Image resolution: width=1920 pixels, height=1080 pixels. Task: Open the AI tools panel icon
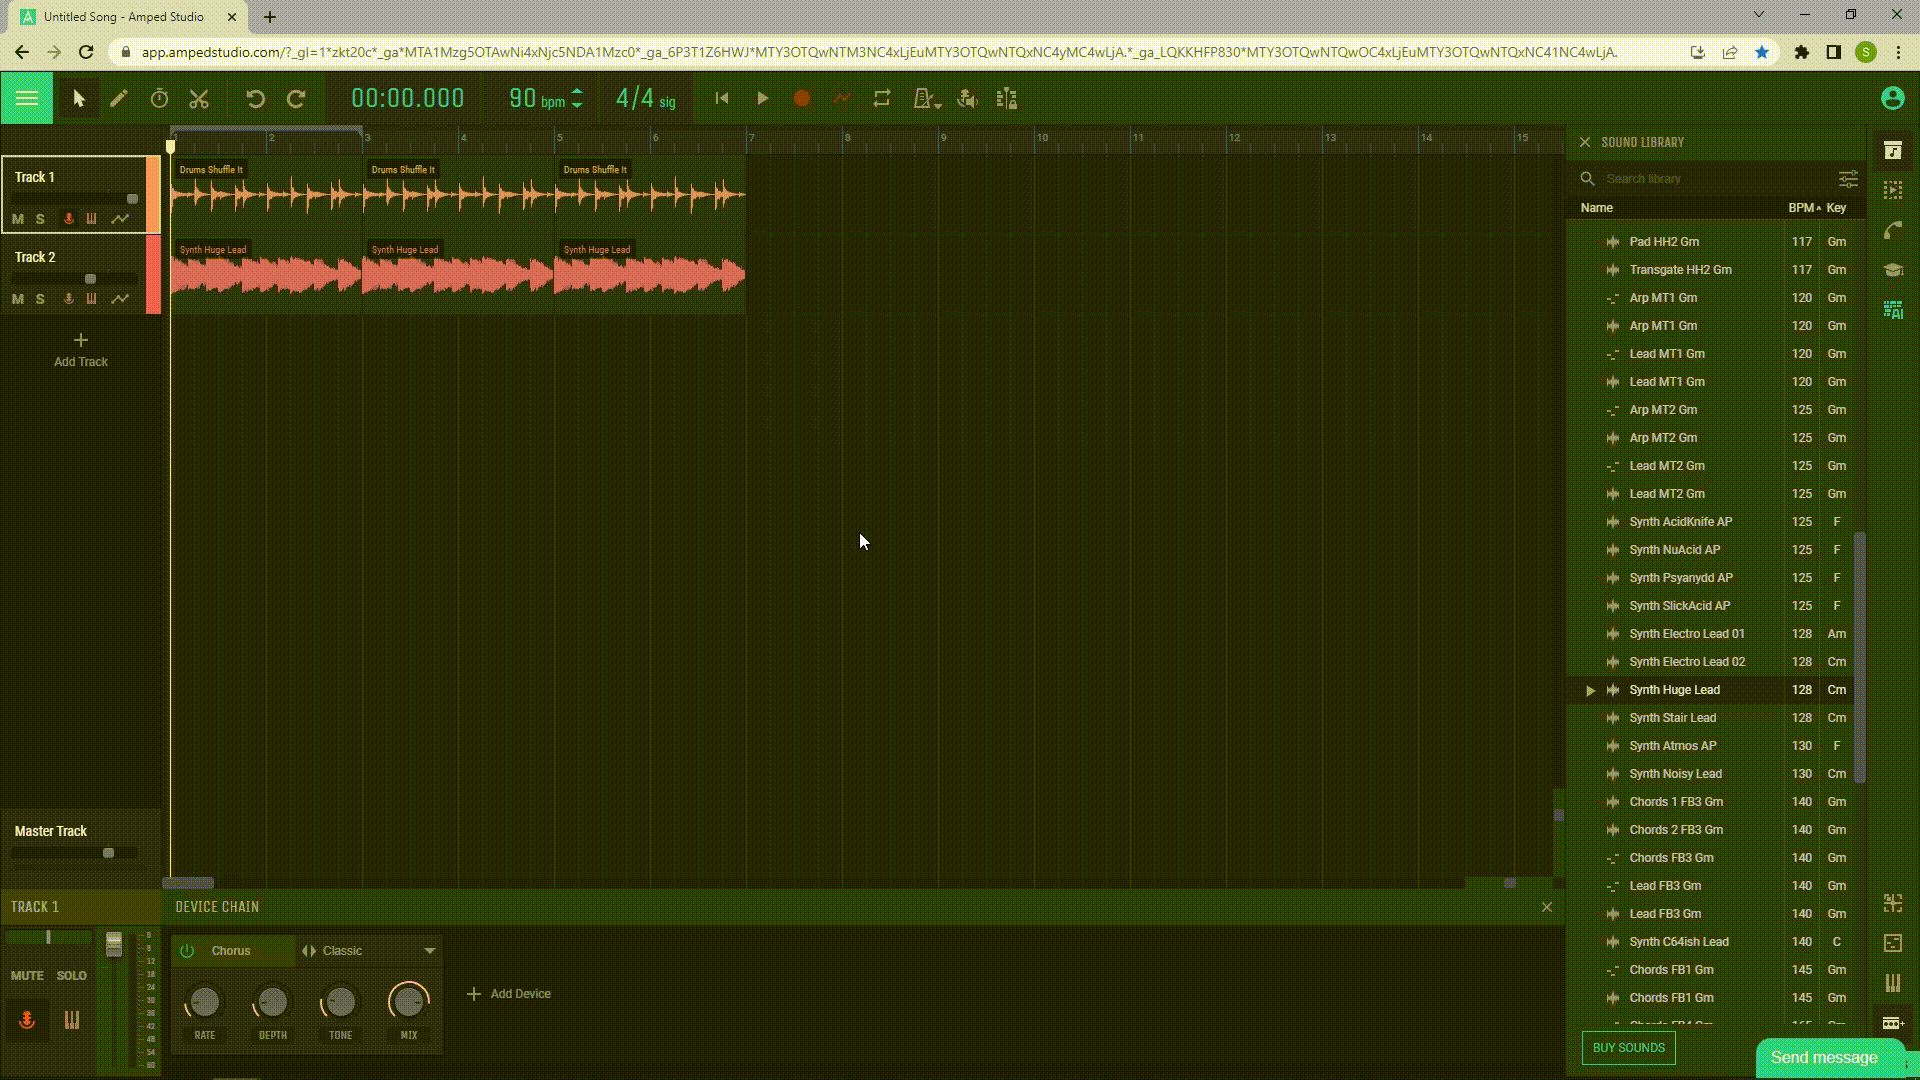point(1893,311)
